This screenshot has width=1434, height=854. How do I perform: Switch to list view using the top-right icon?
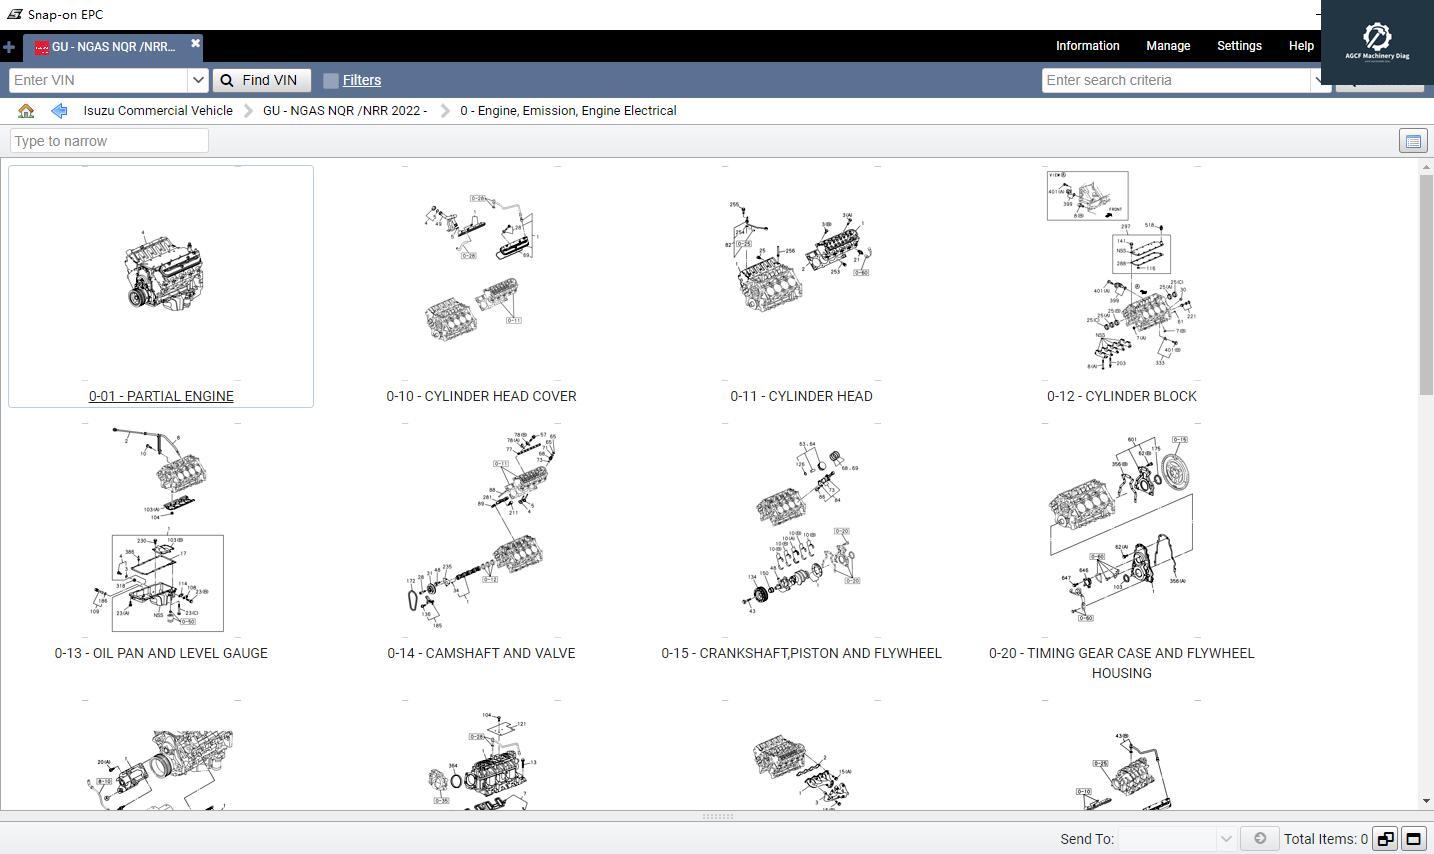pos(1412,140)
